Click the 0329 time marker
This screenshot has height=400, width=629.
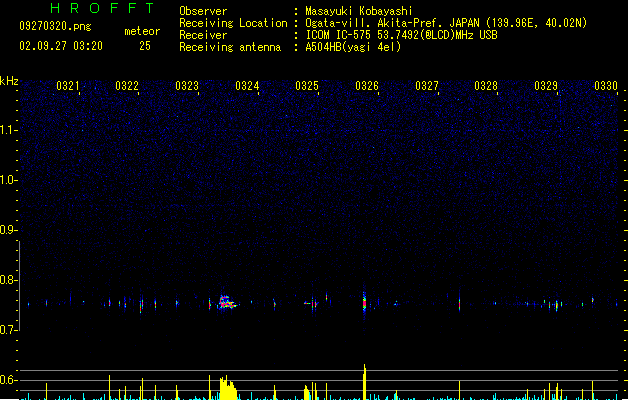tap(546, 86)
